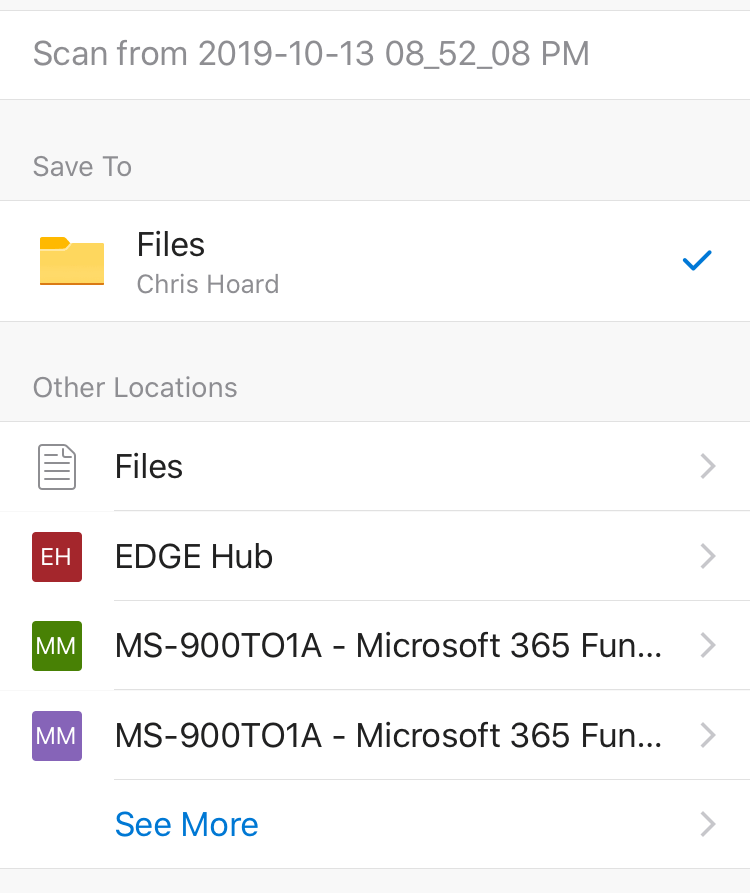Select MS-900TO1A label beside purple icon

(388, 736)
